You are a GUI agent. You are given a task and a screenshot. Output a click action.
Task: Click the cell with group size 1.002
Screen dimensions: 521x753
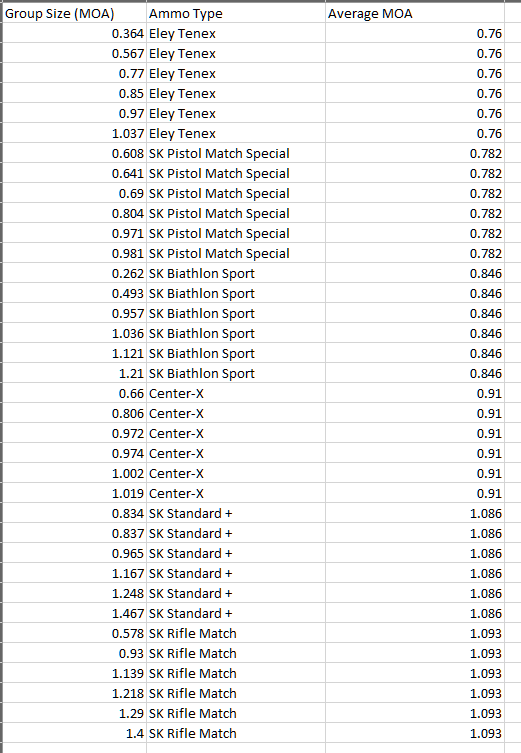(x=74, y=474)
